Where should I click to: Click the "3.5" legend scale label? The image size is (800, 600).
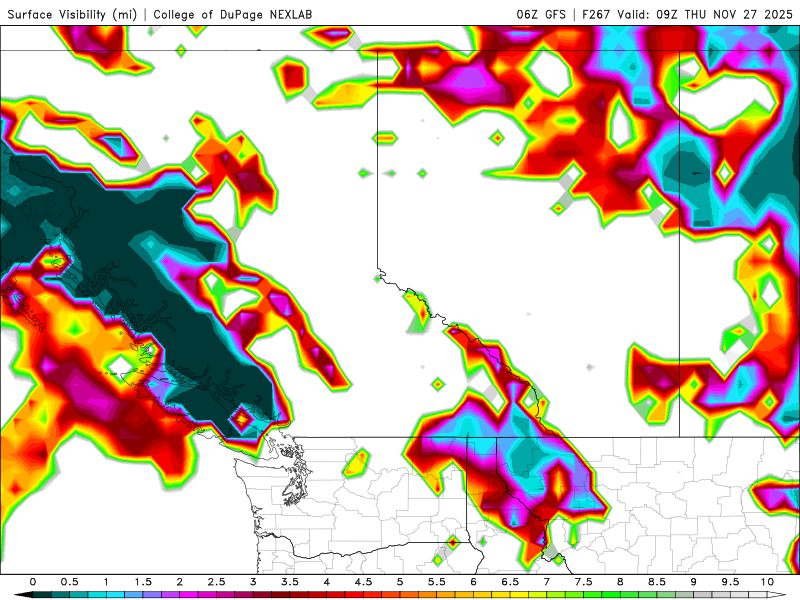290,582
